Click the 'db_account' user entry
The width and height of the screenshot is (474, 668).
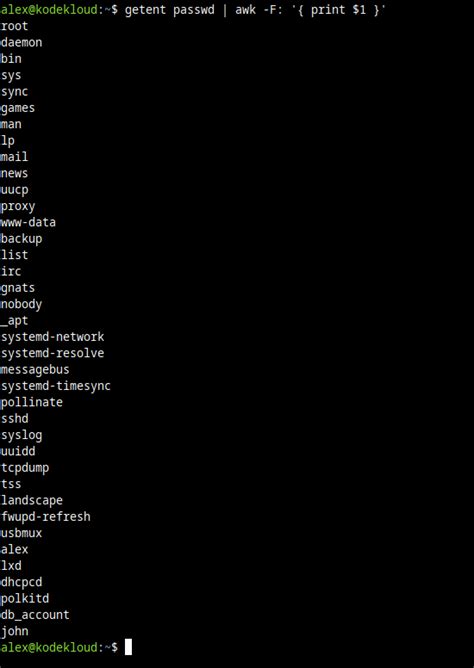pos(35,615)
